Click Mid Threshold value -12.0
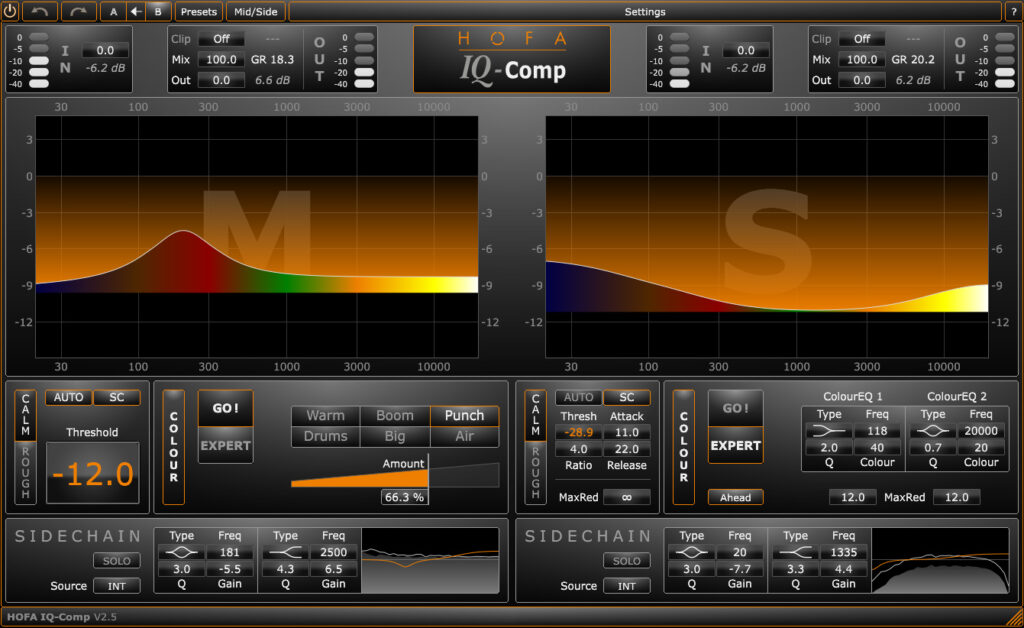The width and height of the screenshot is (1024, 628). click(x=92, y=473)
